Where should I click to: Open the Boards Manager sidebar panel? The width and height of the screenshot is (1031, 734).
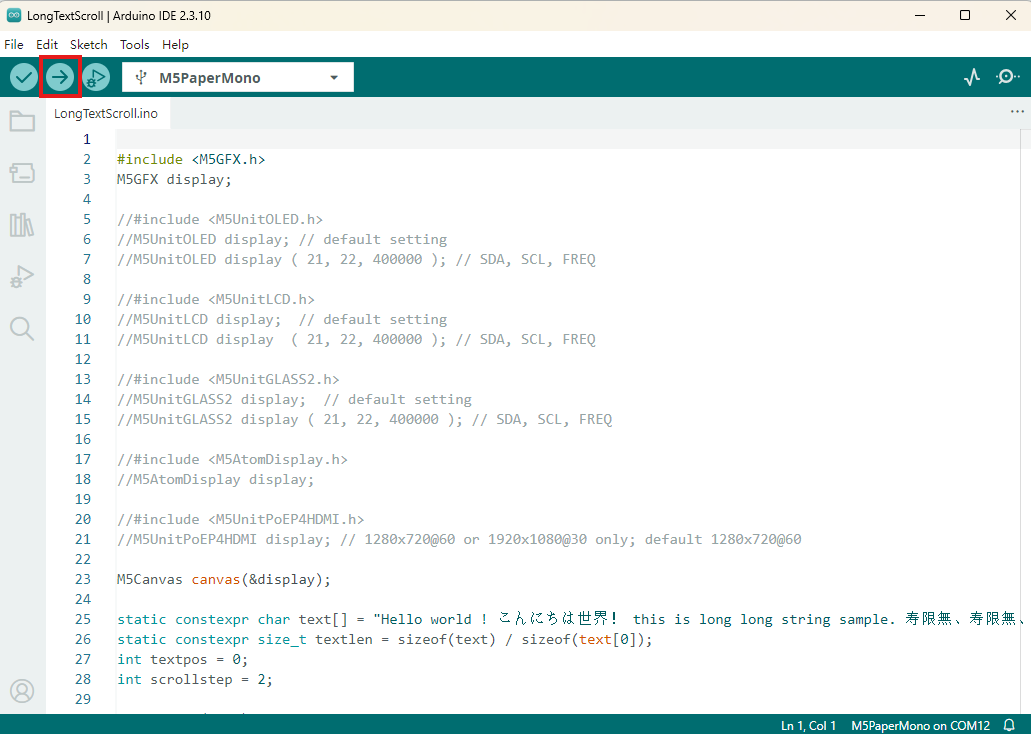coord(22,173)
